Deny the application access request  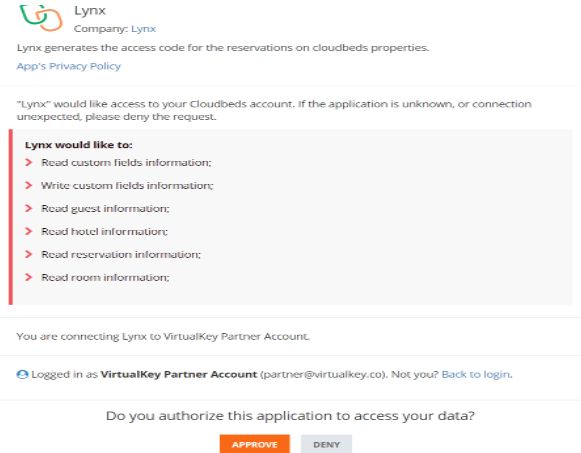pyautogui.click(x=326, y=444)
